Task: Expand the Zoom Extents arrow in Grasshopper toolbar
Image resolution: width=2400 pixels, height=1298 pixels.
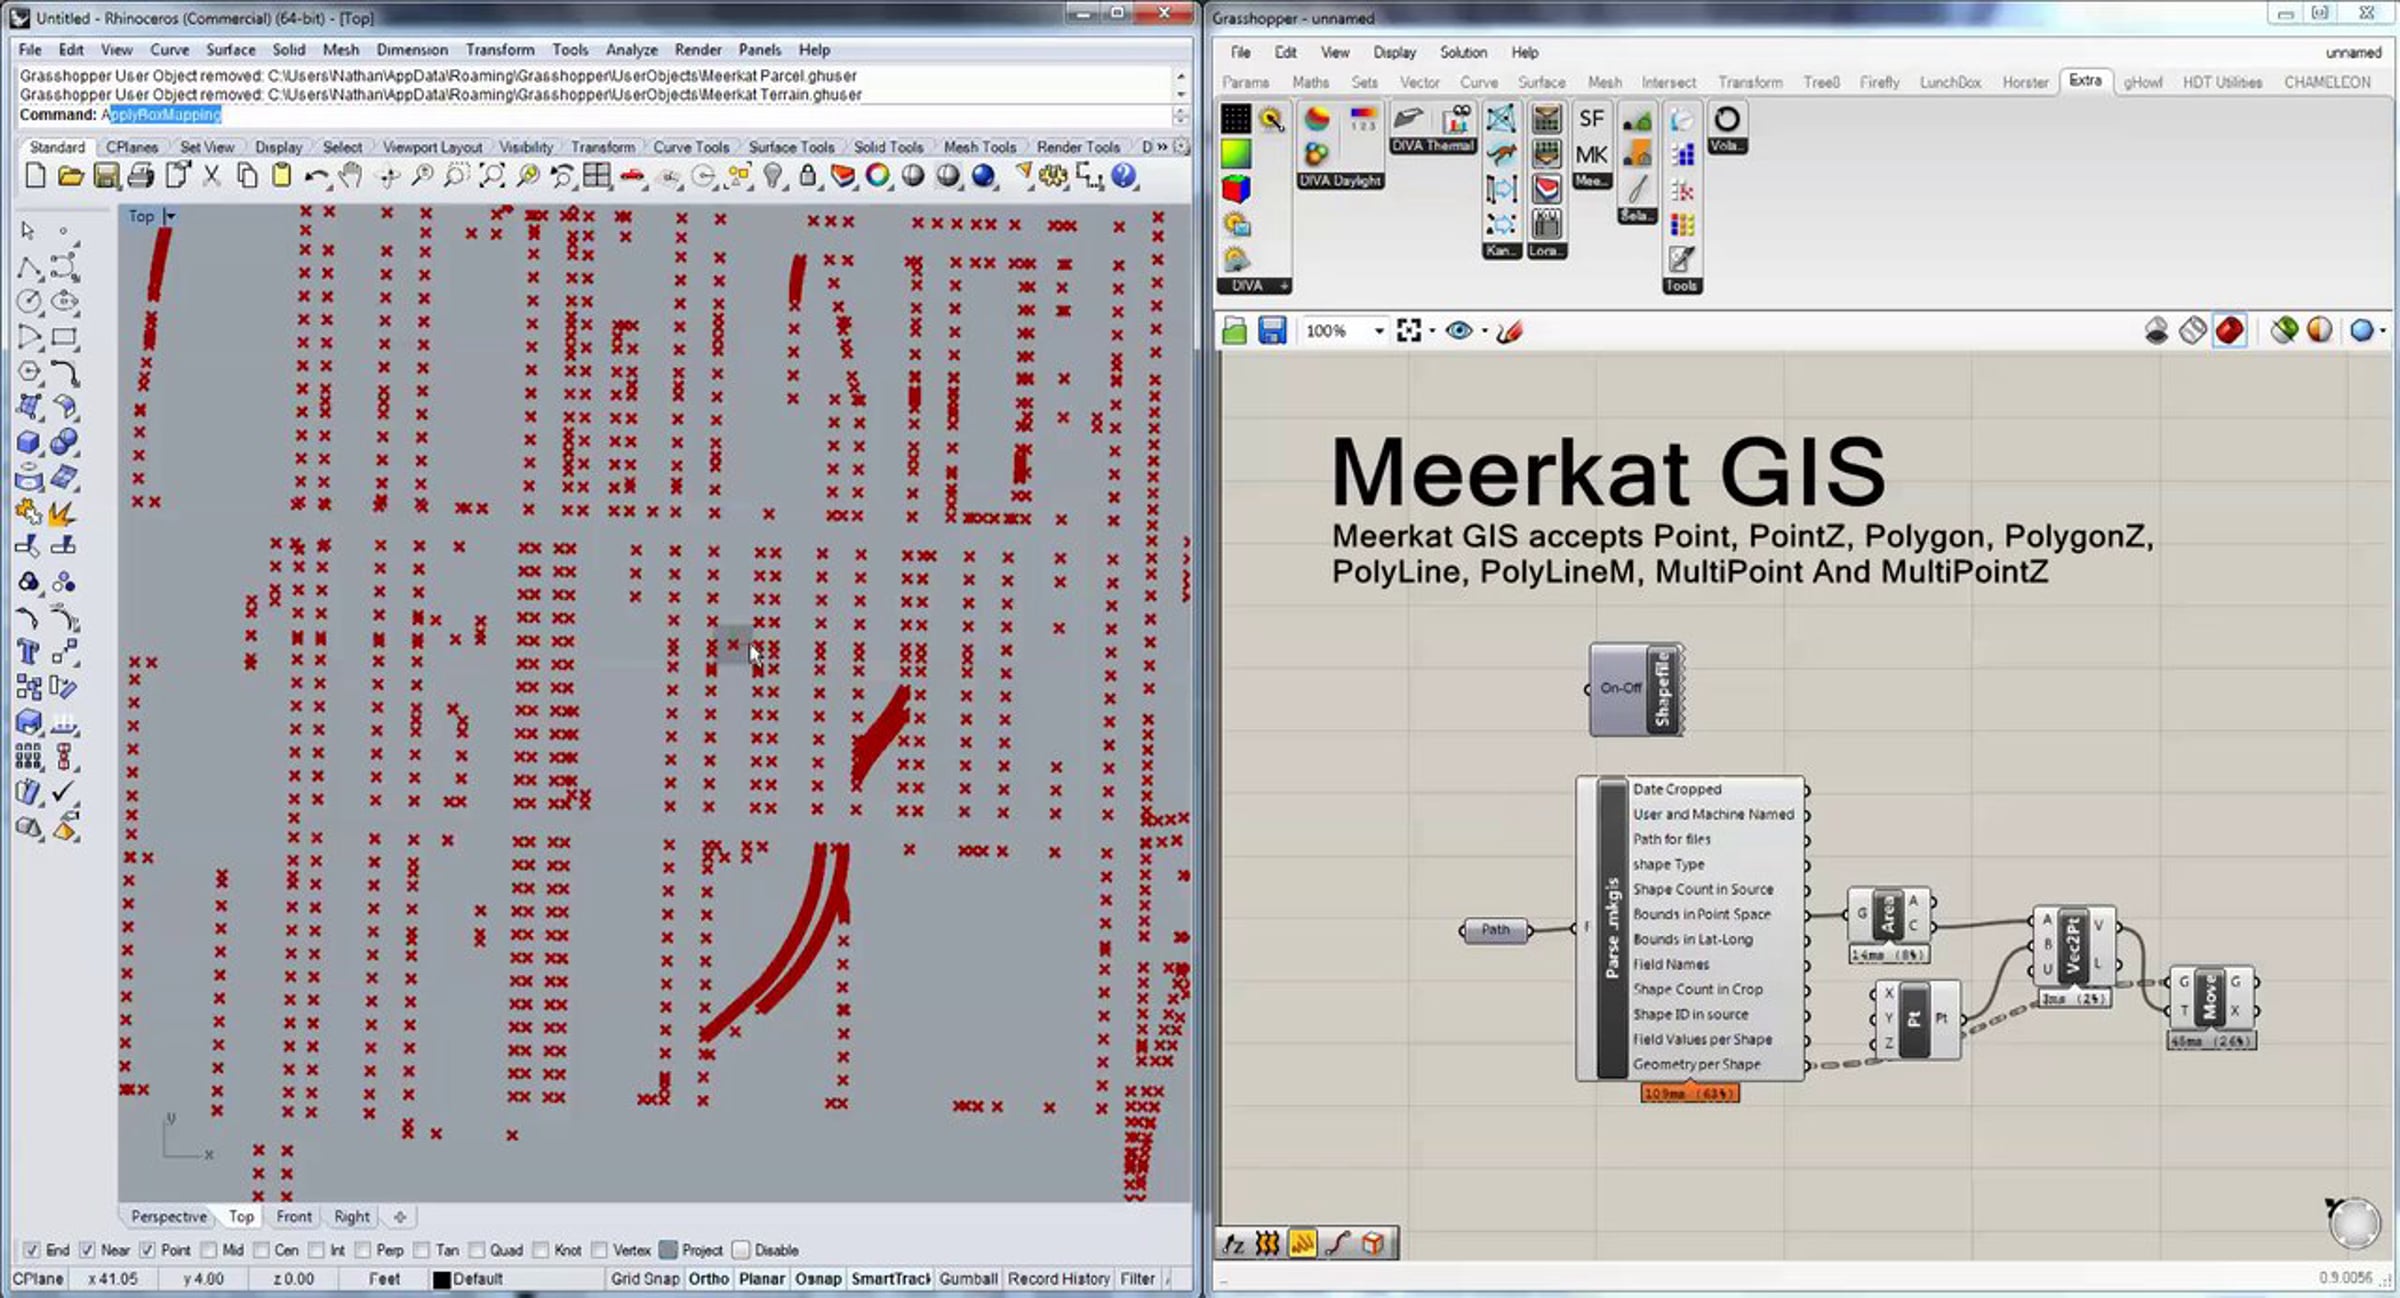Action: point(1432,331)
